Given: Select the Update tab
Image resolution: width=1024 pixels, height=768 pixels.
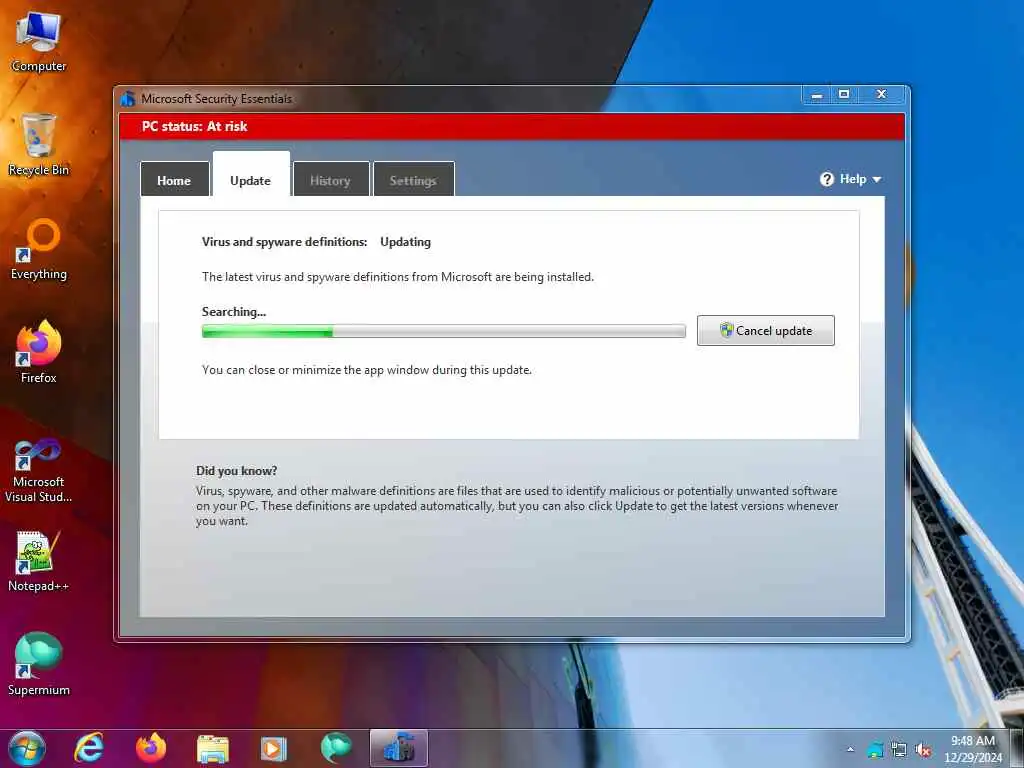Looking at the screenshot, I should click(251, 175).
